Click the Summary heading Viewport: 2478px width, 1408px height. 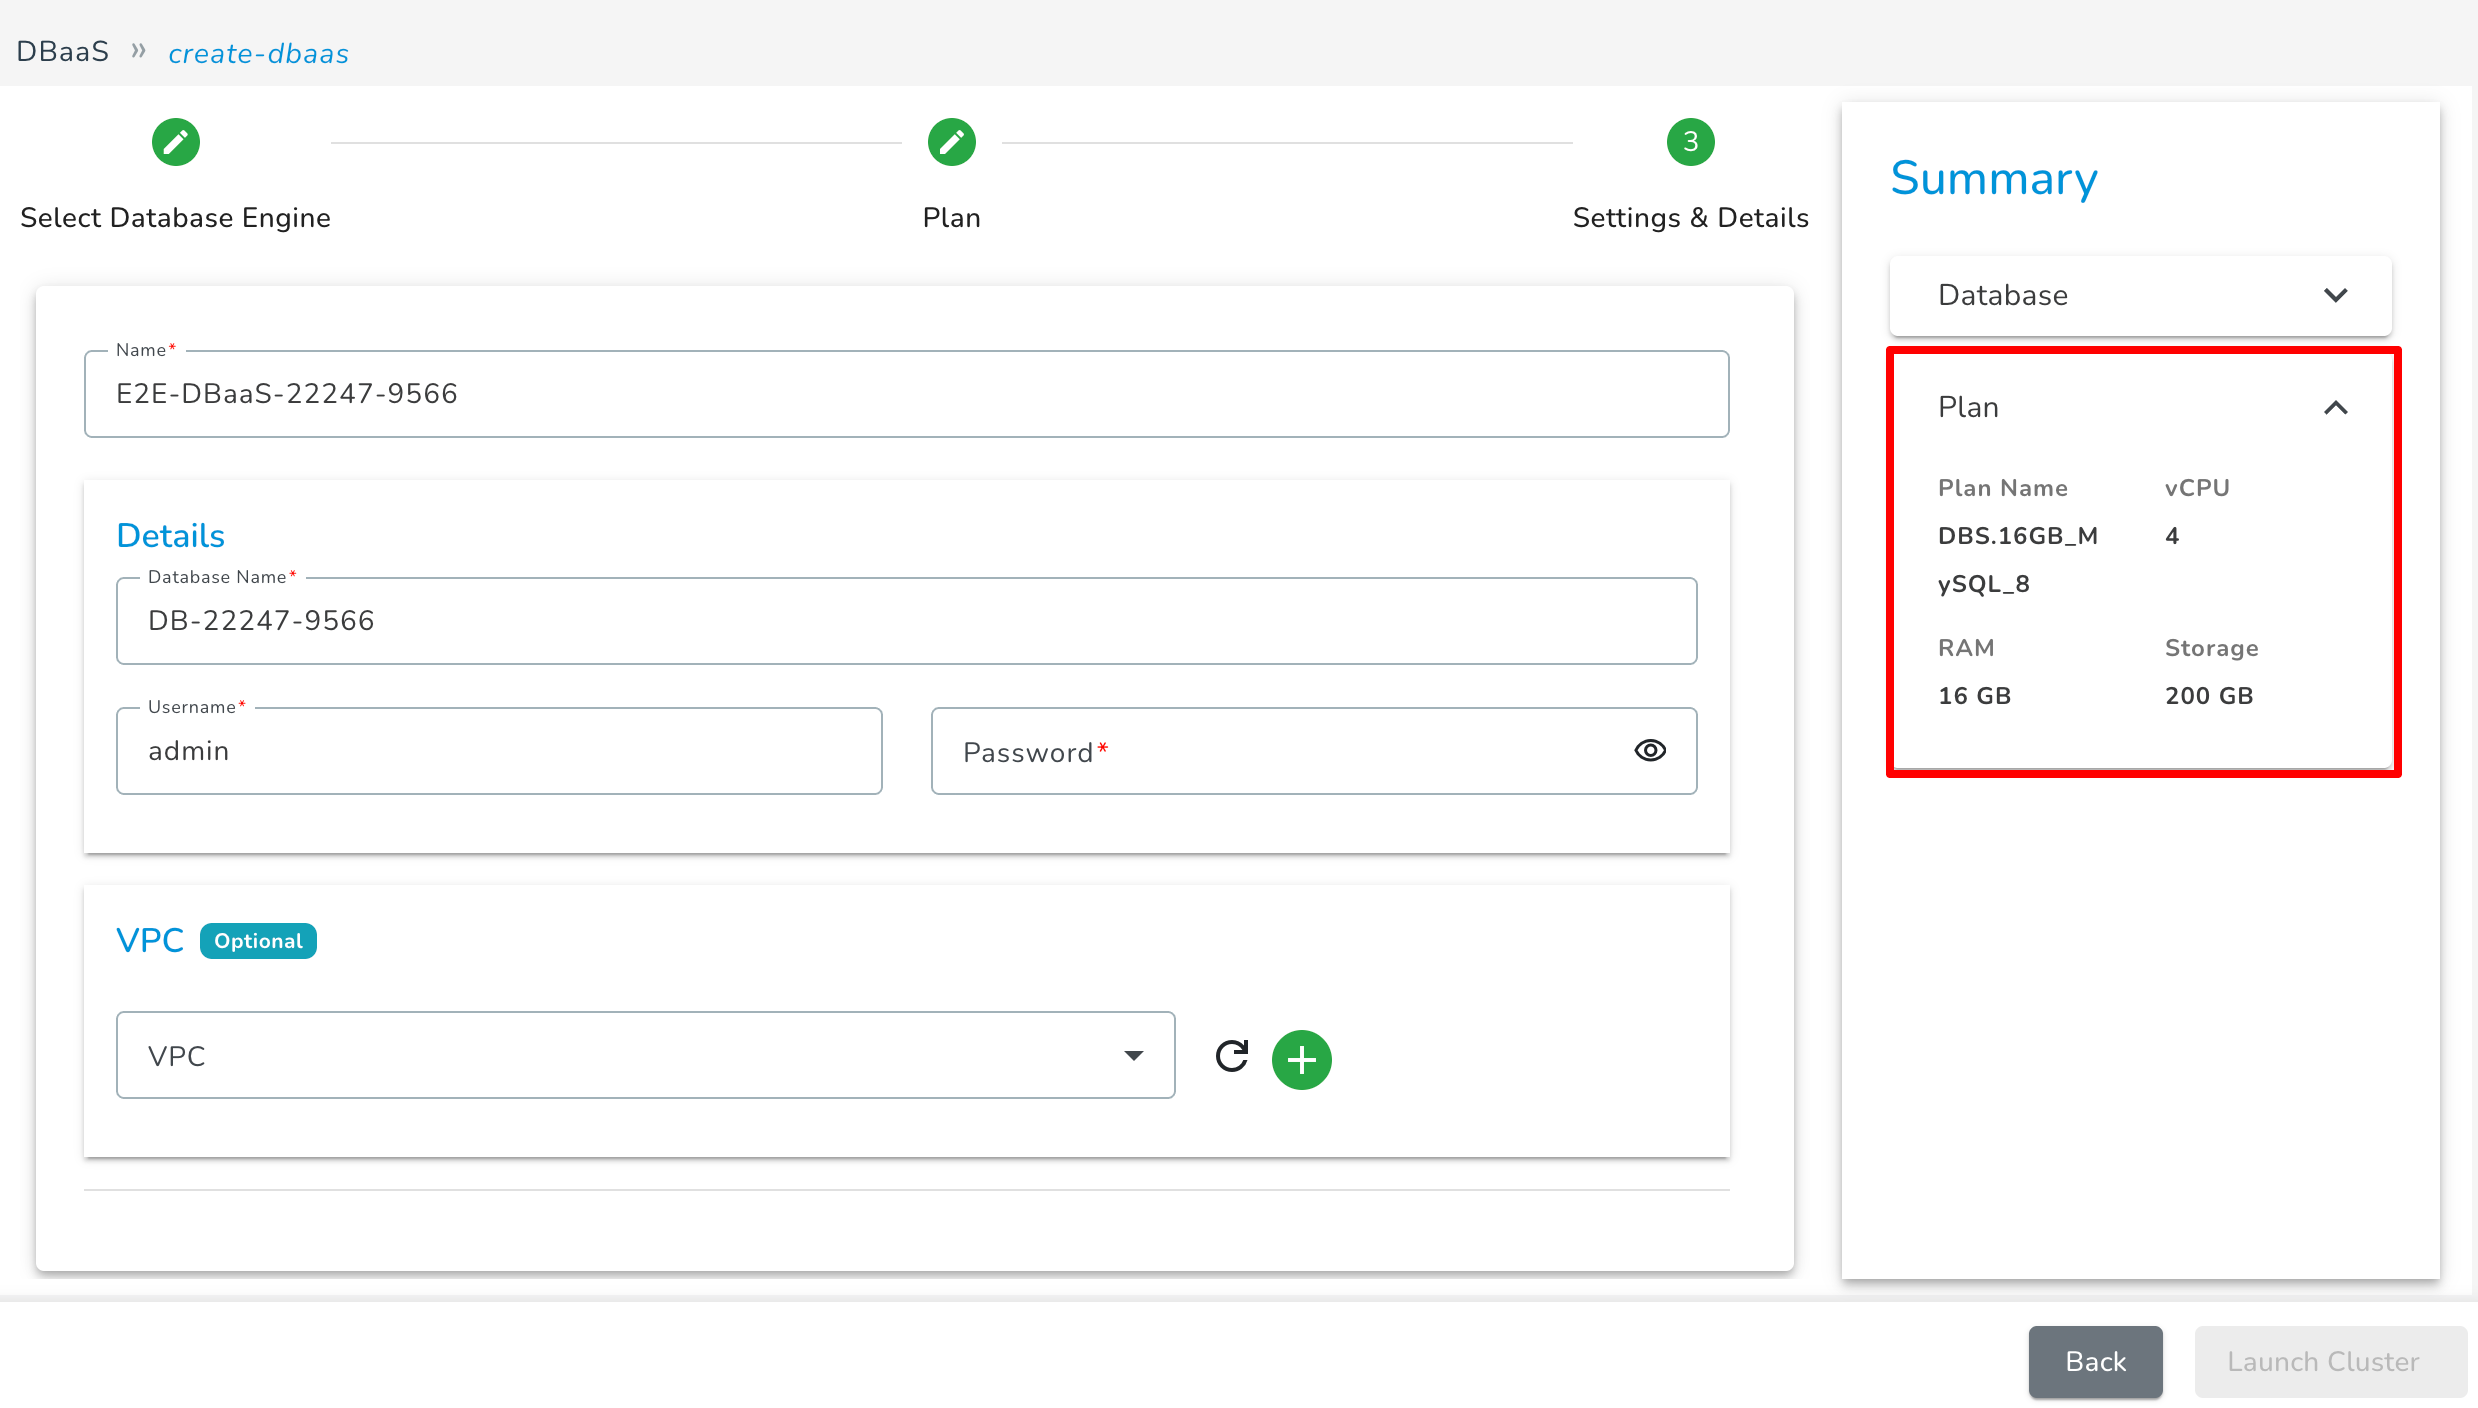point(1994,179)
